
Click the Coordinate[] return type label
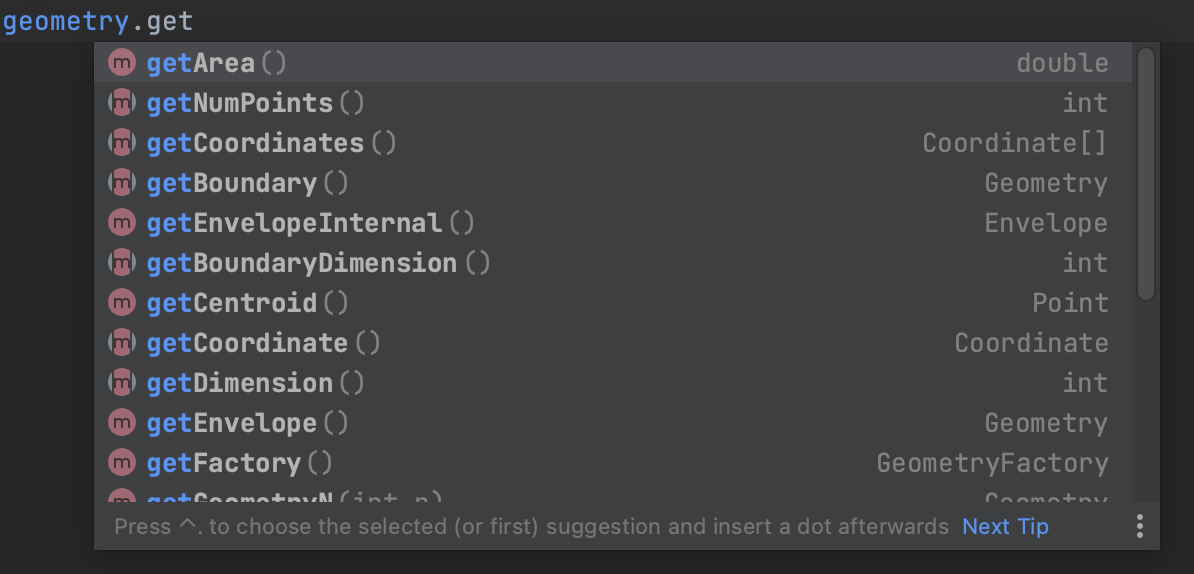pyautogui.click(x=1015, y=142)
